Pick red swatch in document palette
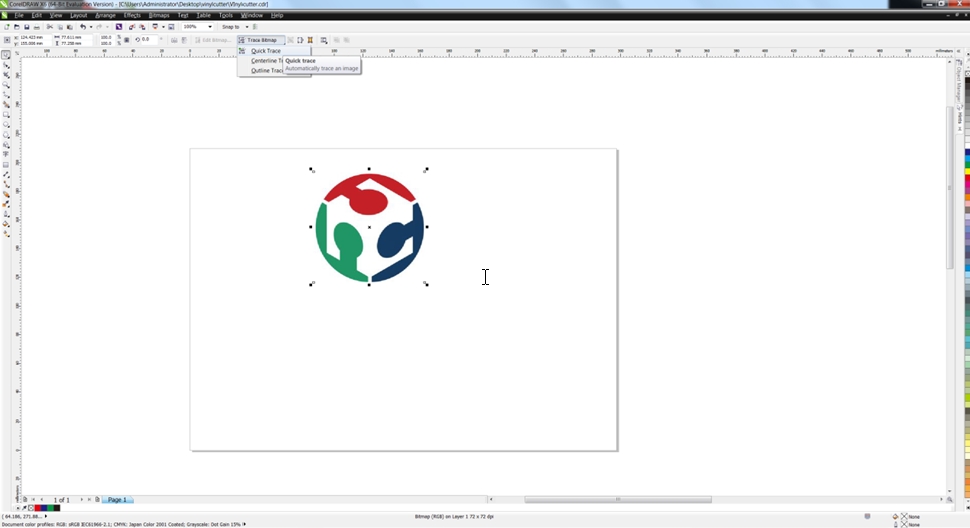Image resolution: width=970 pixels, height=528 pixels. tap(38, 508)
